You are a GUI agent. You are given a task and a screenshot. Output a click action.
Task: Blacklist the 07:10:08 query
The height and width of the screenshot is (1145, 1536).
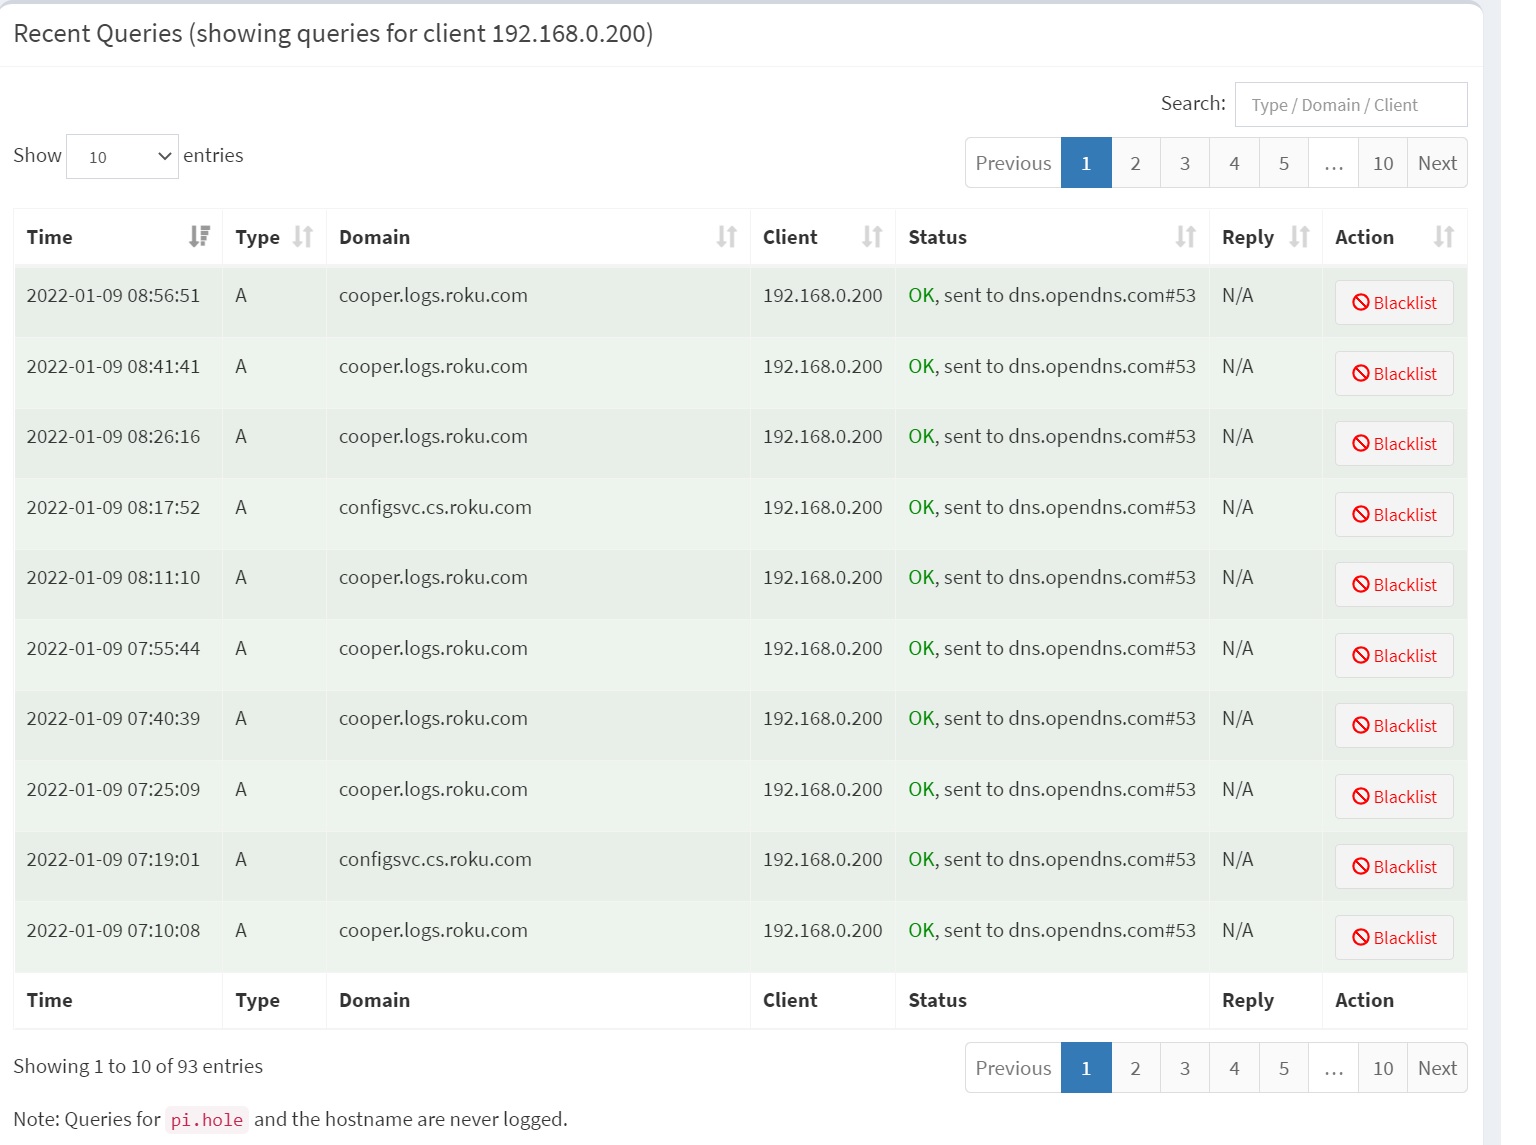pos(1394,937)
